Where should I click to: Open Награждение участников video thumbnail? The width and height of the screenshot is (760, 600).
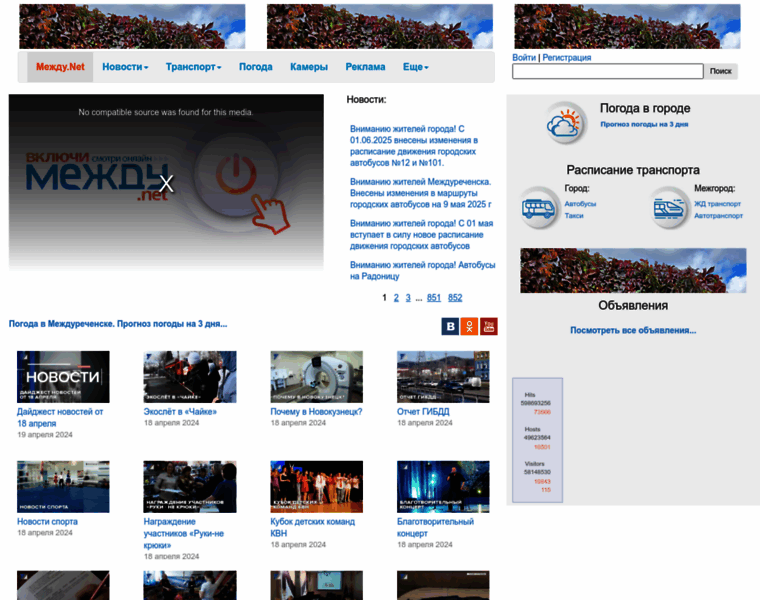tap(190, 487)
